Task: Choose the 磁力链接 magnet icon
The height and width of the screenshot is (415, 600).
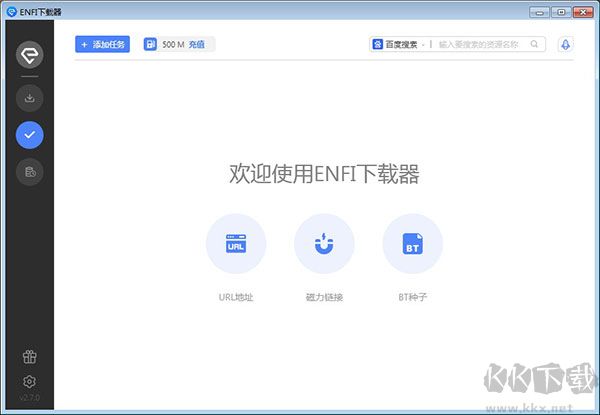Action: [x=324, y=244]
